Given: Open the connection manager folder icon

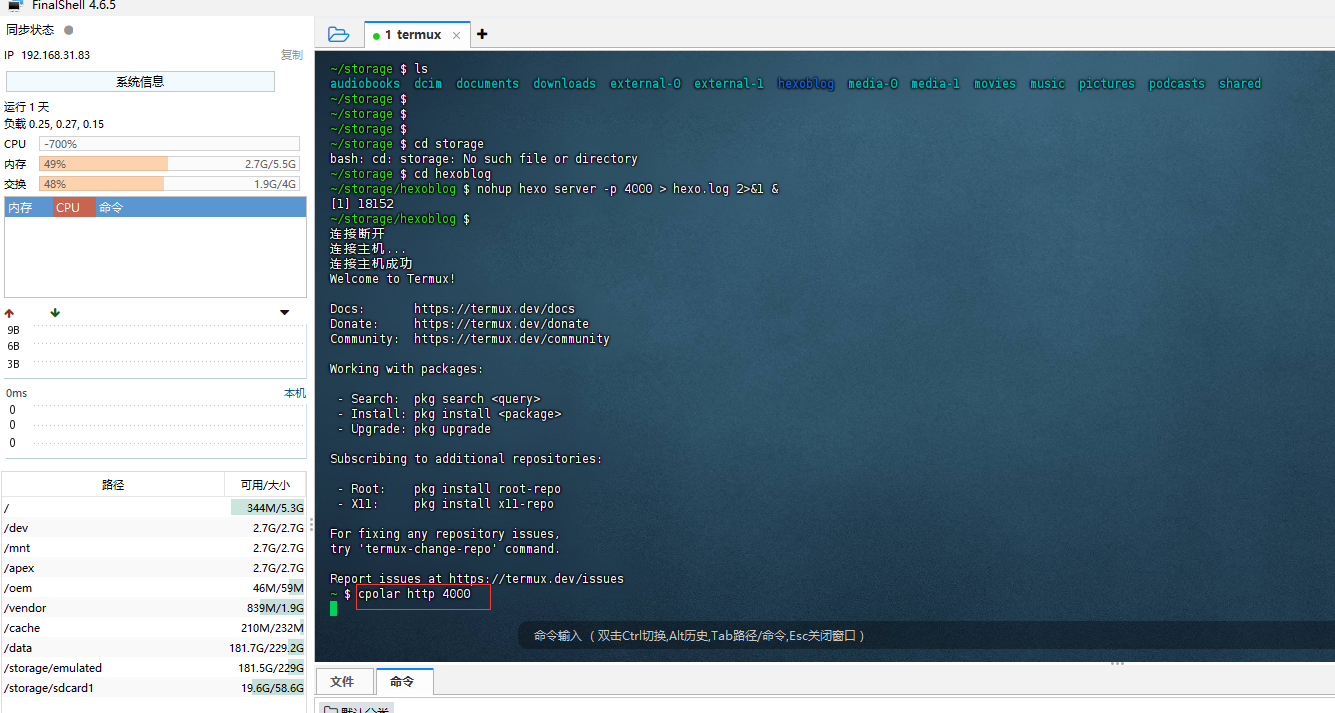Looking at the screenshot, I should click(x=339, y=34).
